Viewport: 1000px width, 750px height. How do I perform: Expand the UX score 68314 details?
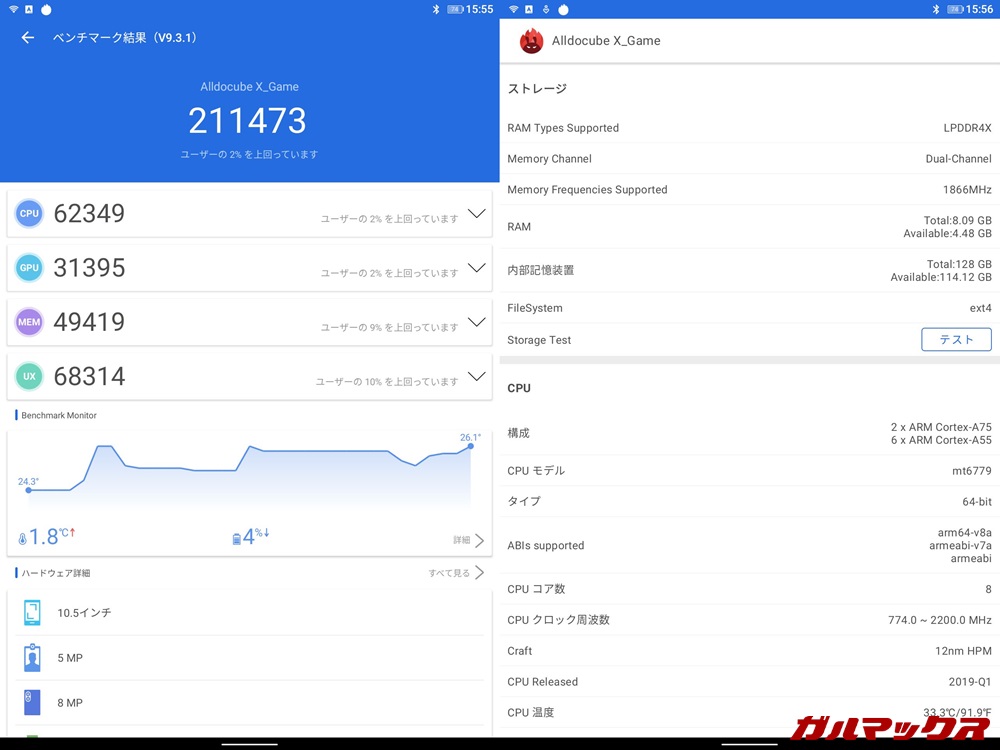(x=476, y=377)
